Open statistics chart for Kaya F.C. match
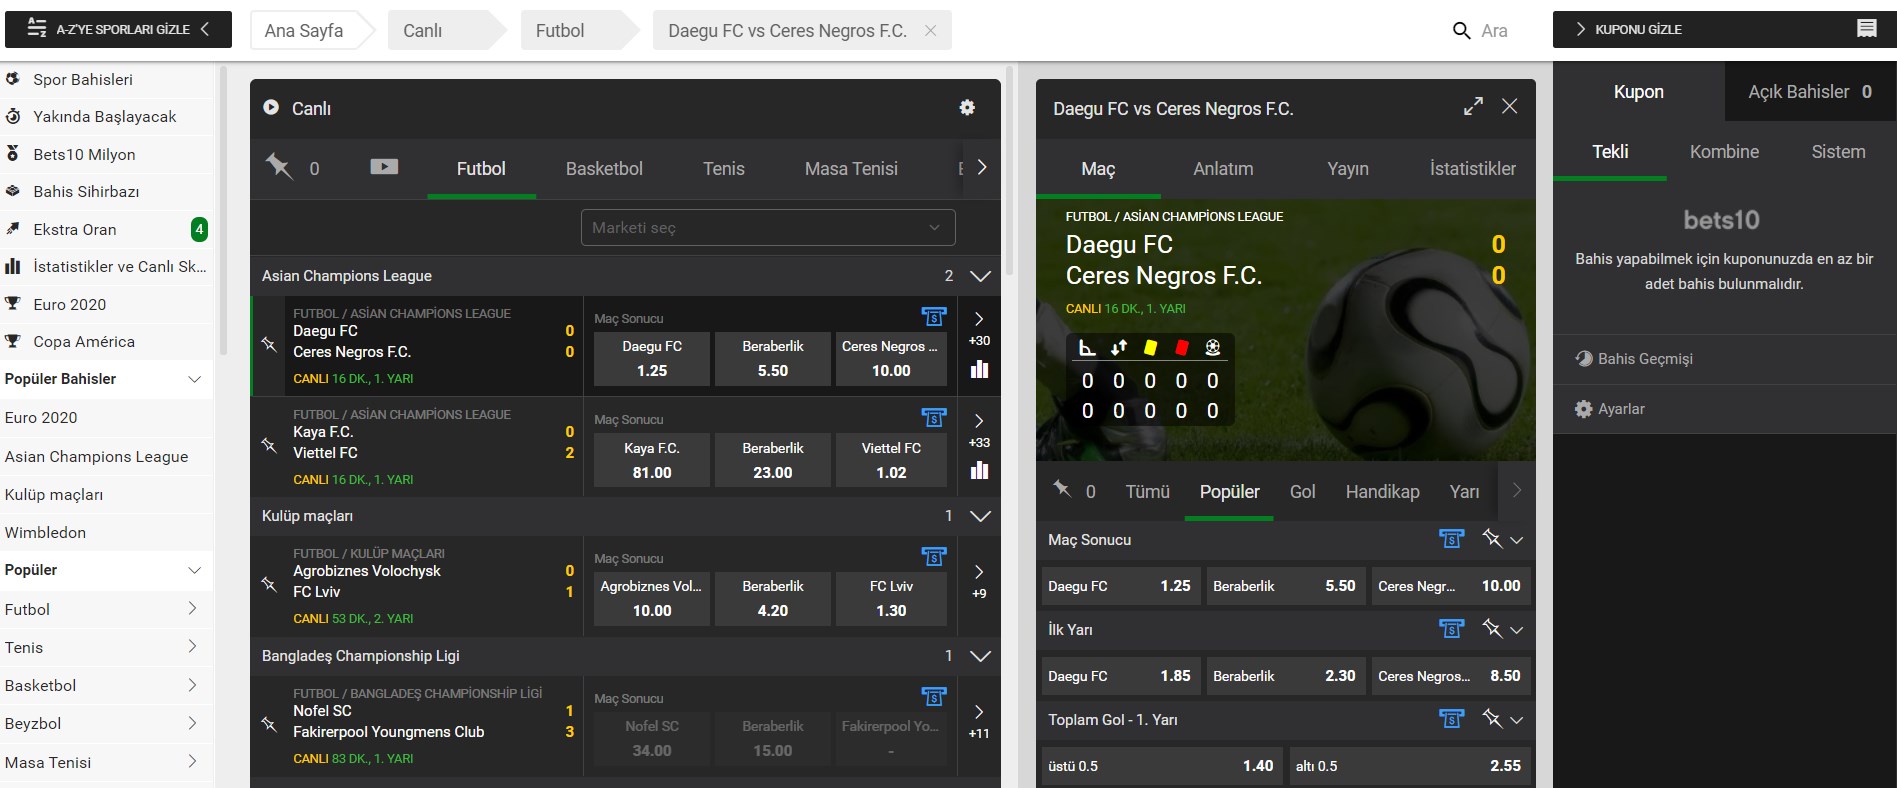Screen dimensions: 1897x788 (x=979, y=470)
